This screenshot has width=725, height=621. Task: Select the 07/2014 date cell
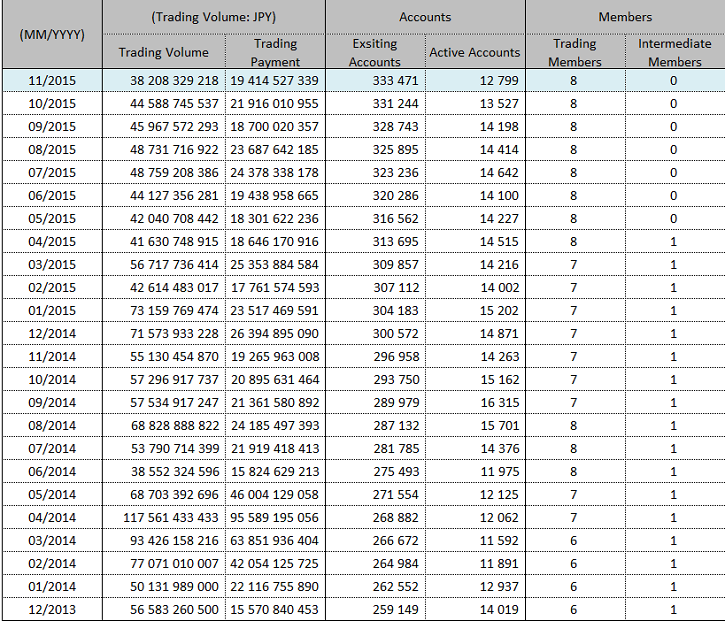pos(52,449)
